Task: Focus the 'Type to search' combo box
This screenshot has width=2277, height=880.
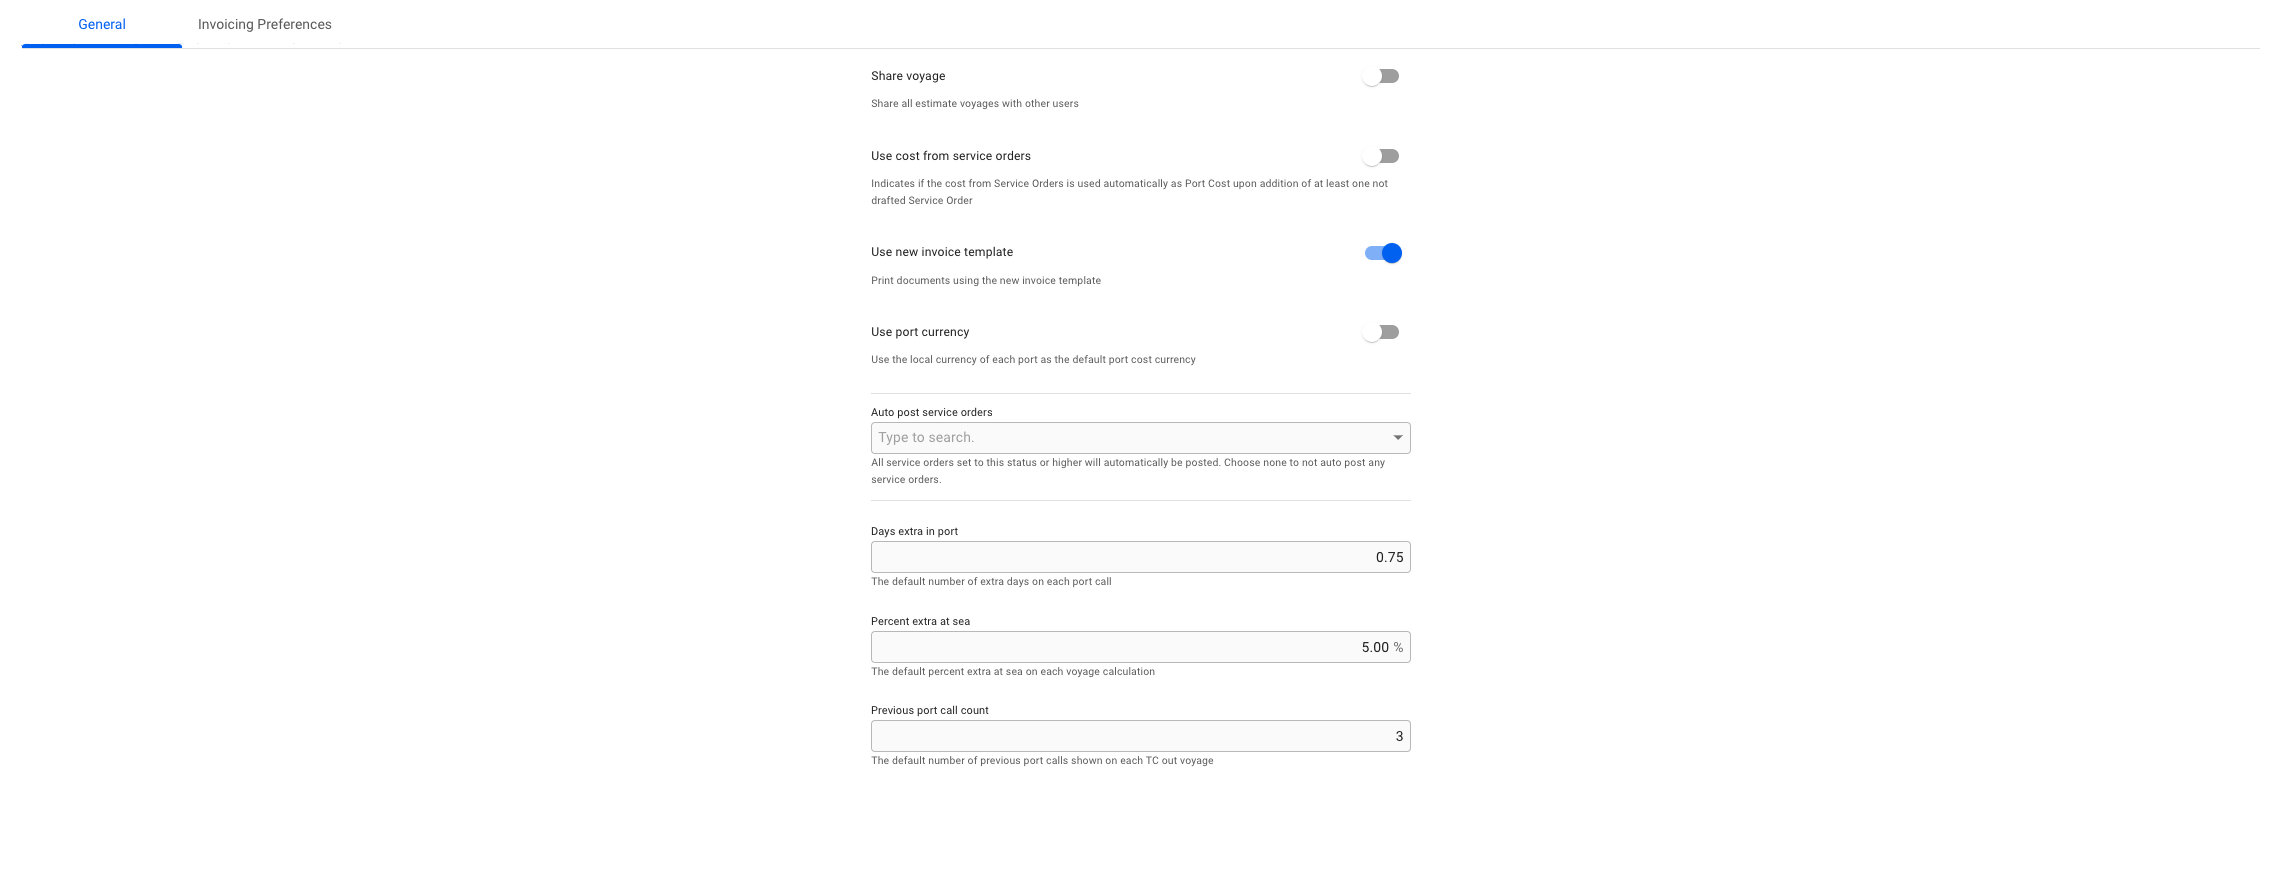Action: pyautogui.click(x=1128, y=438)
